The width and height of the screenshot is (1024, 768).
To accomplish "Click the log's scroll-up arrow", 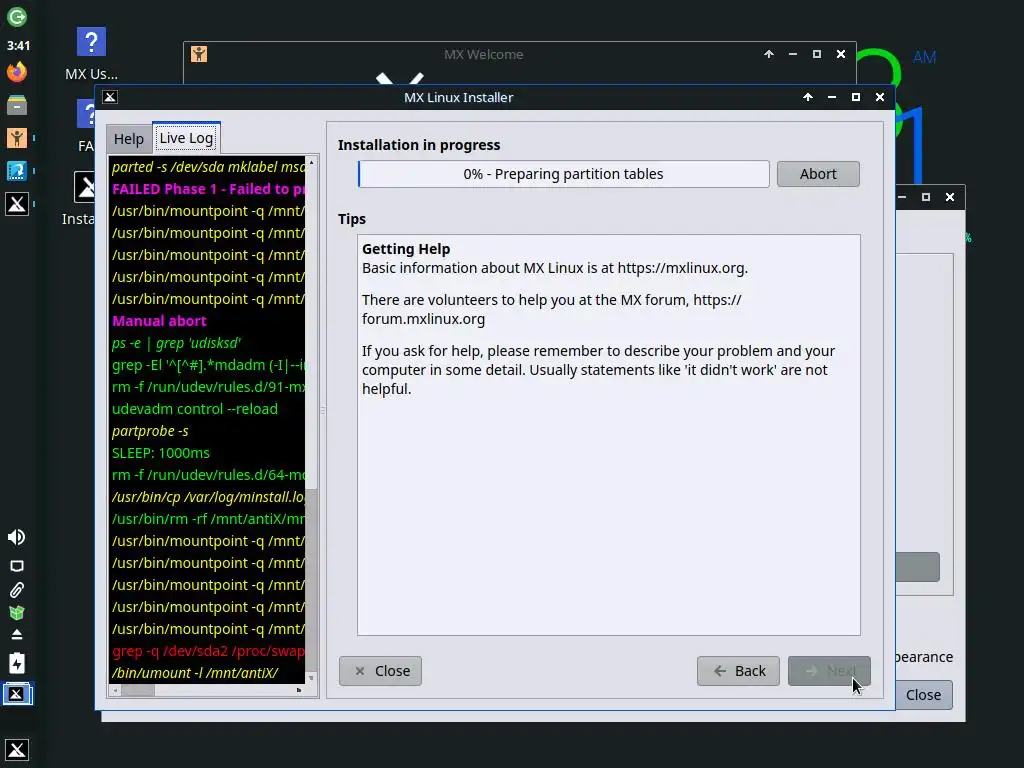I will tap(312, 161).
